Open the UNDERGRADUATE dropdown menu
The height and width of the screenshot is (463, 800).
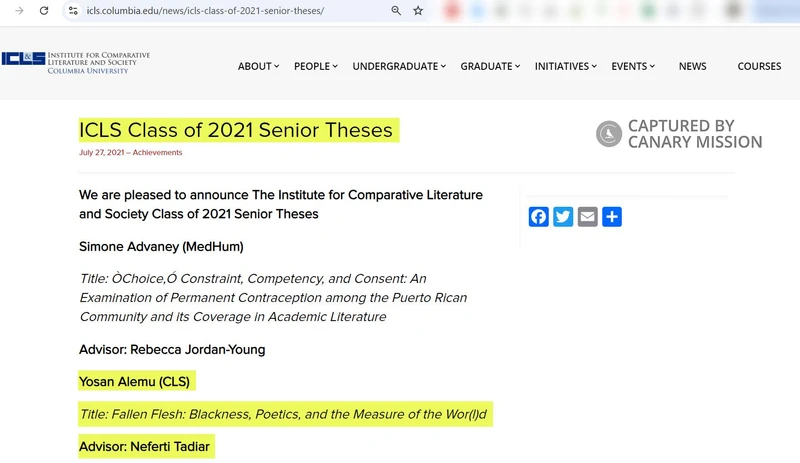click(x=399, y=66)
